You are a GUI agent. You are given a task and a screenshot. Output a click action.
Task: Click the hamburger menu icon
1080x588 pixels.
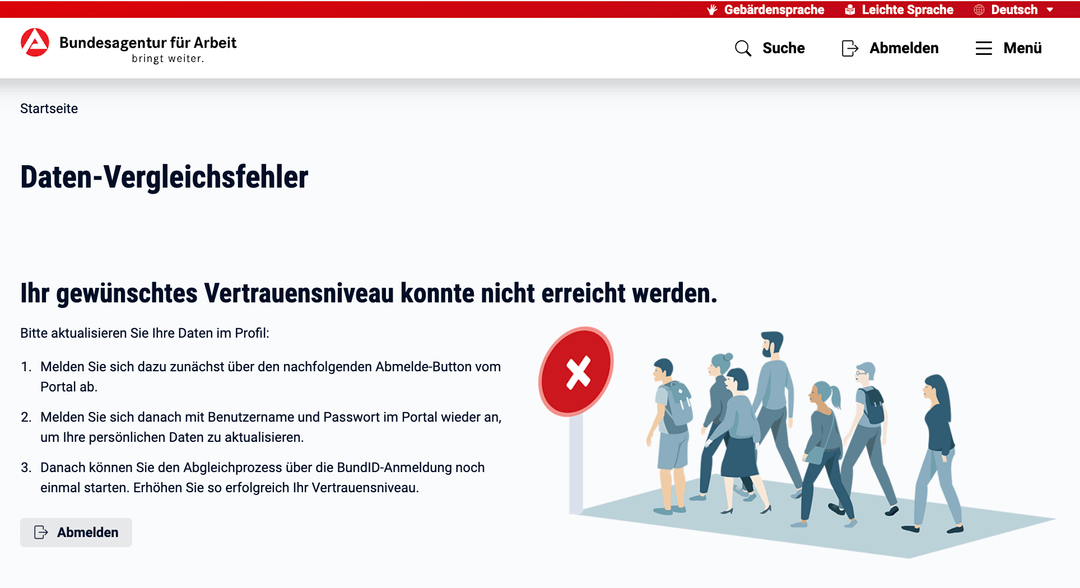pos(984,48)
